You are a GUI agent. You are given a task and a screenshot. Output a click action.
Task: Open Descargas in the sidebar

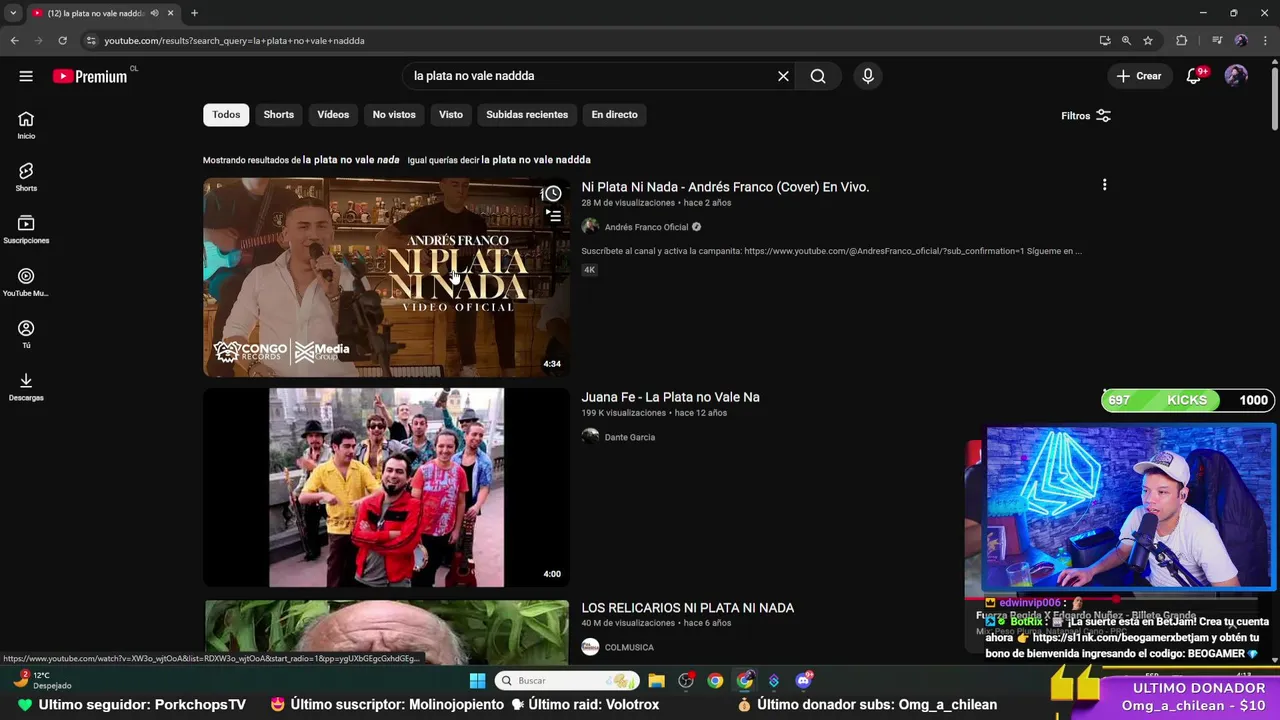click(x=26, y=387)
